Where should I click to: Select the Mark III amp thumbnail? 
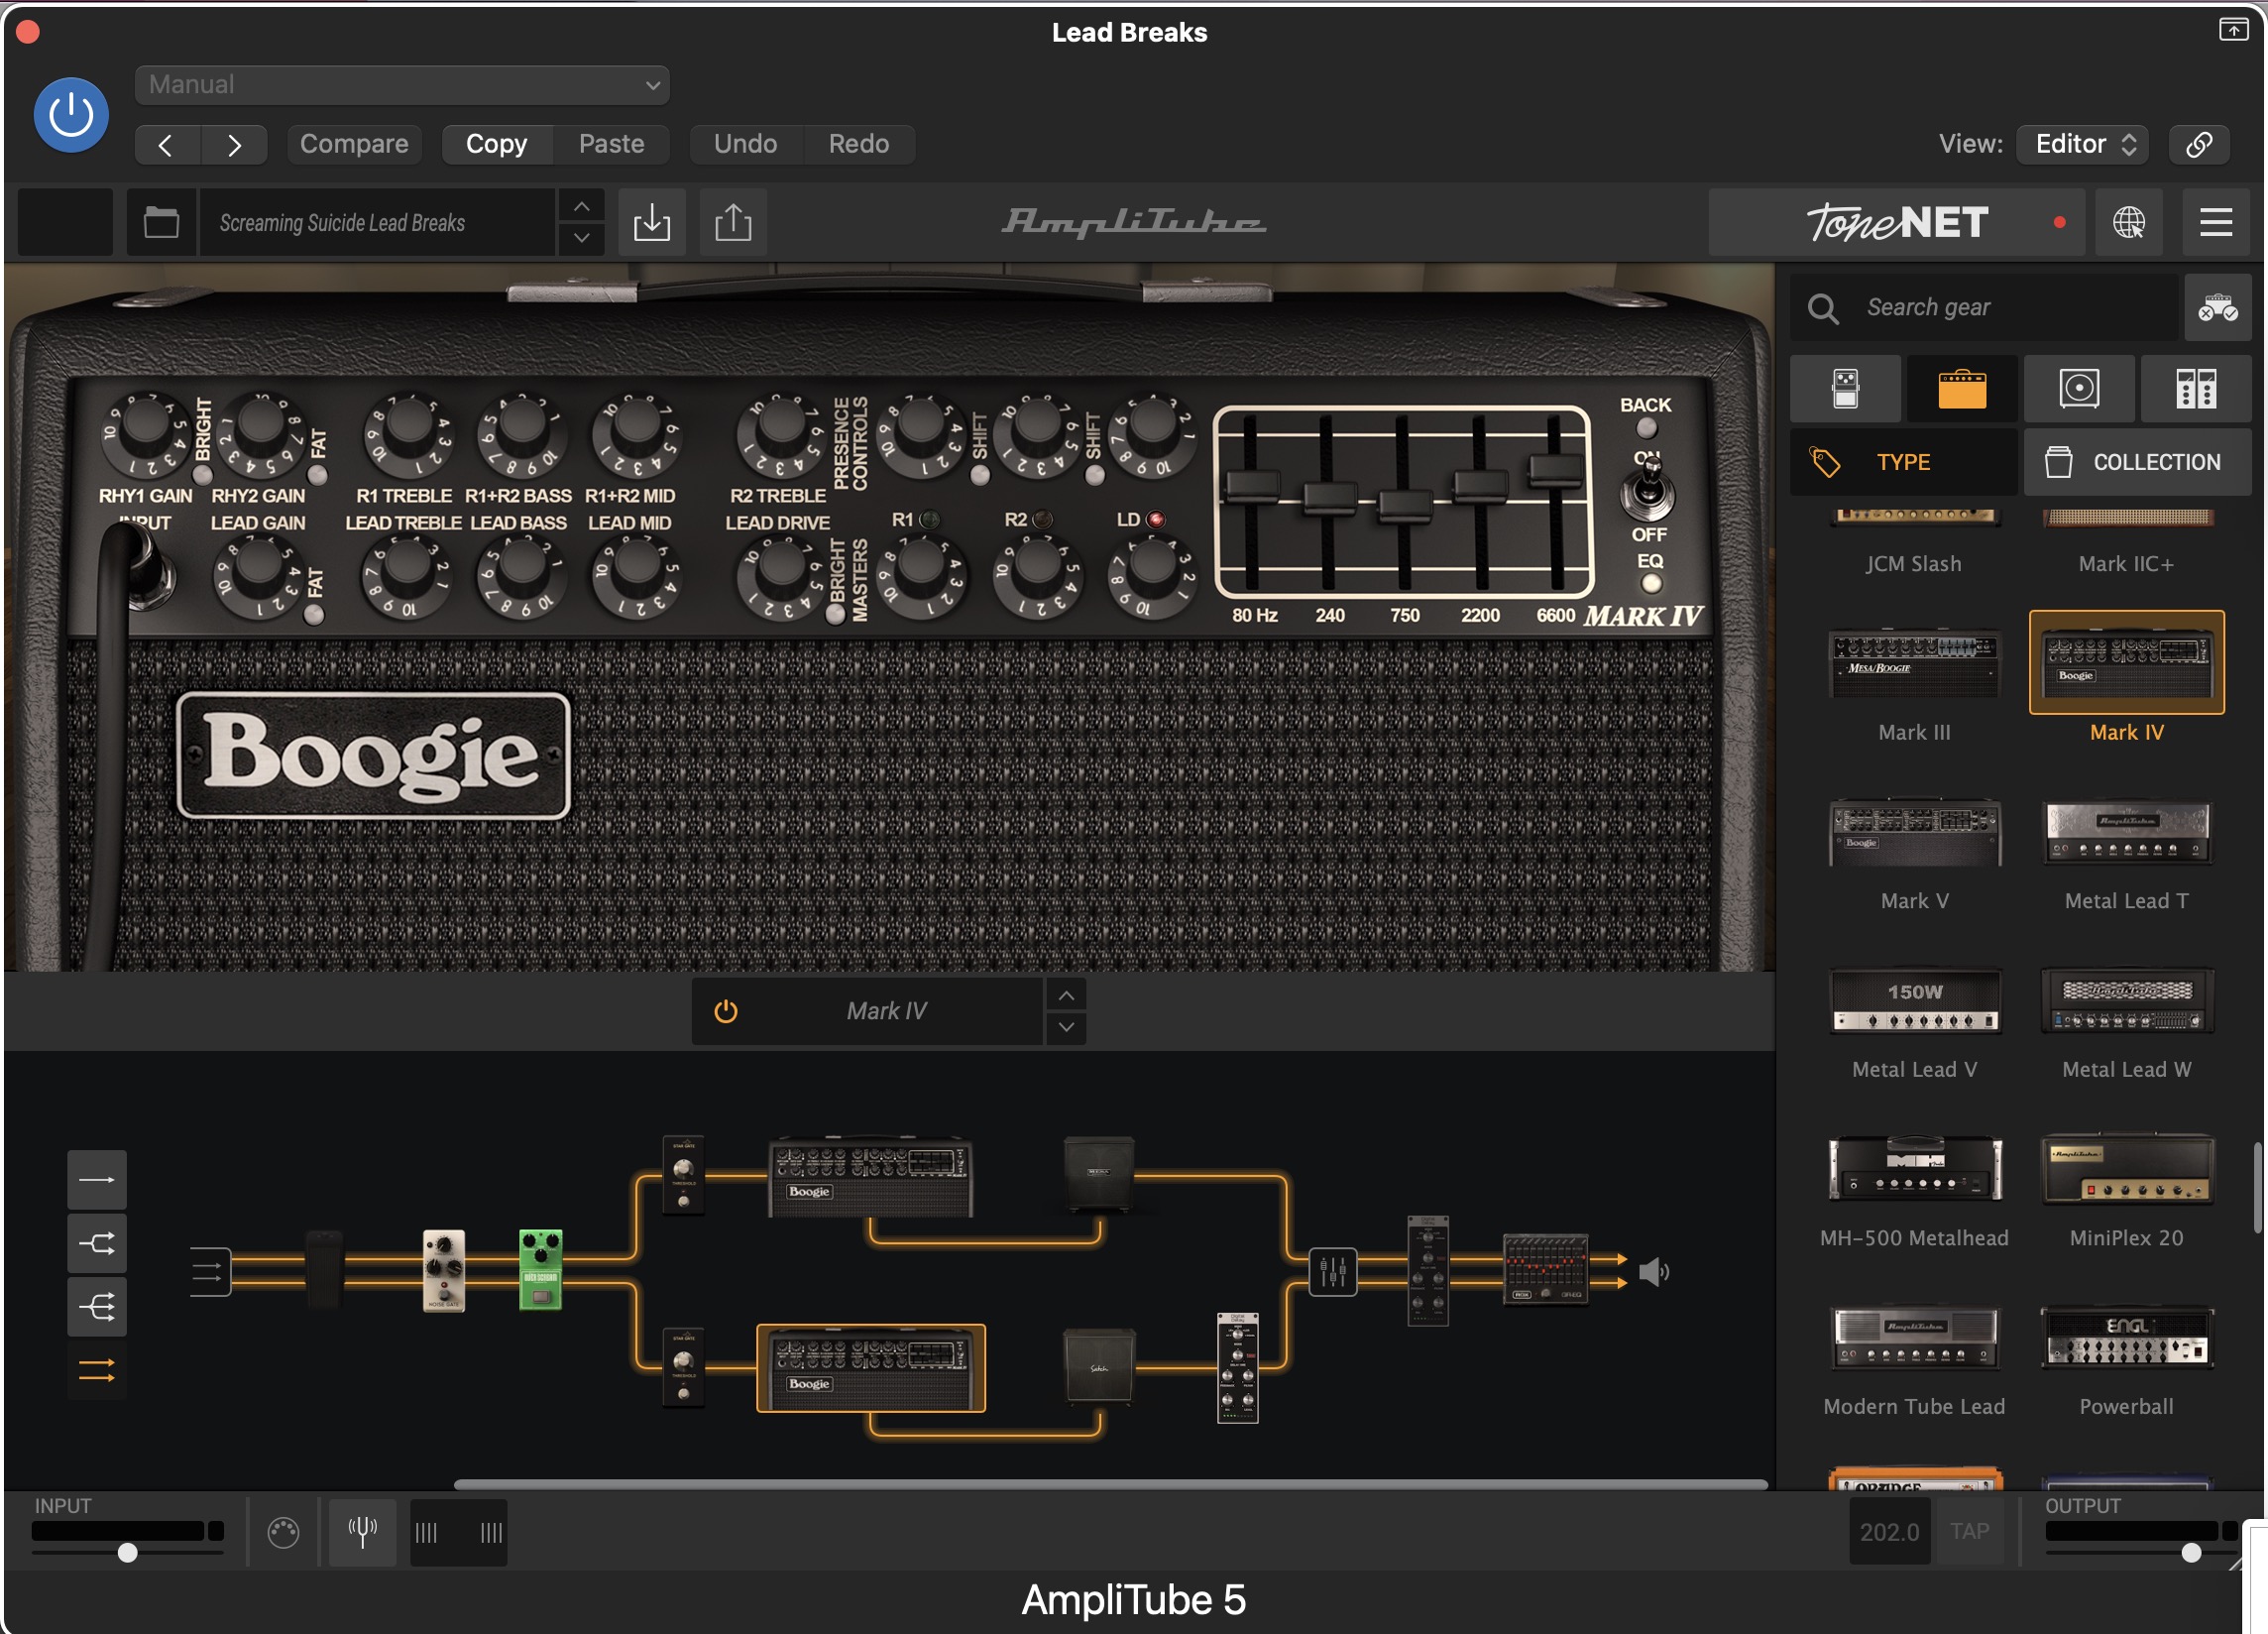(1915, 664)
